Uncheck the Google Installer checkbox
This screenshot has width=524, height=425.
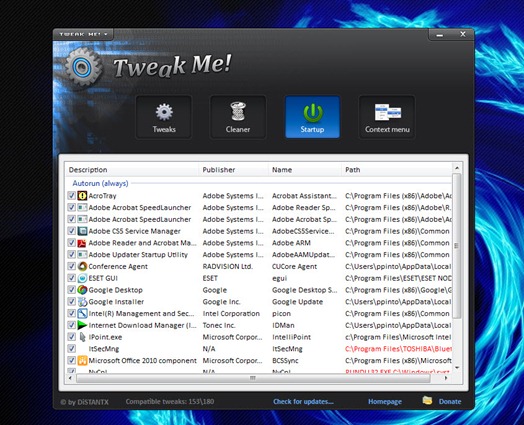tap(71, 302)
